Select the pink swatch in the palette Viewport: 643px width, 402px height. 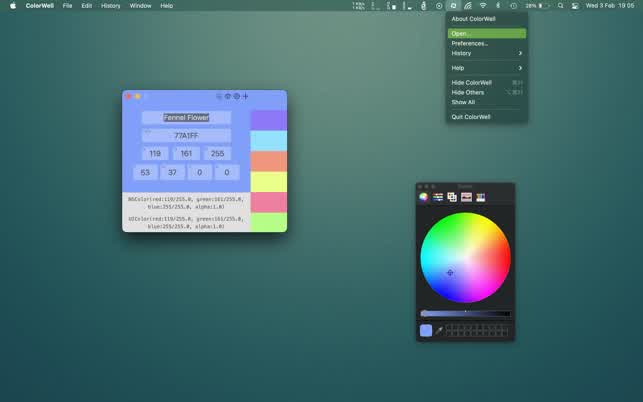(268, 202)
